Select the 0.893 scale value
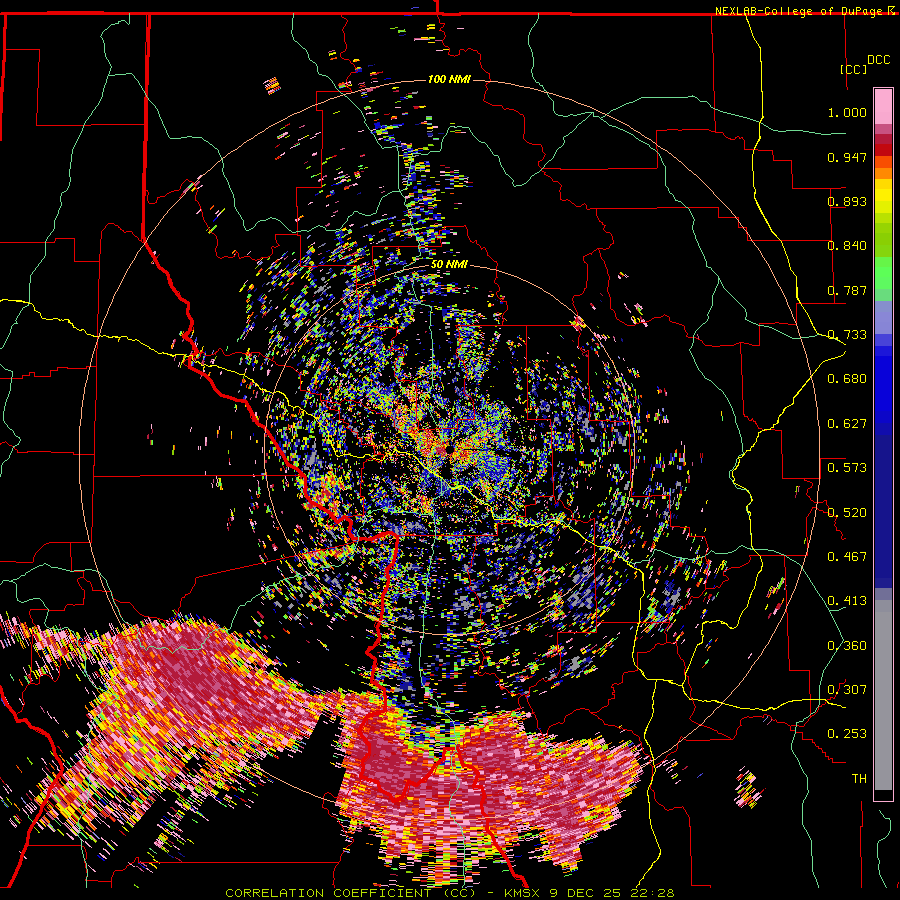 [x=847, y=201]
